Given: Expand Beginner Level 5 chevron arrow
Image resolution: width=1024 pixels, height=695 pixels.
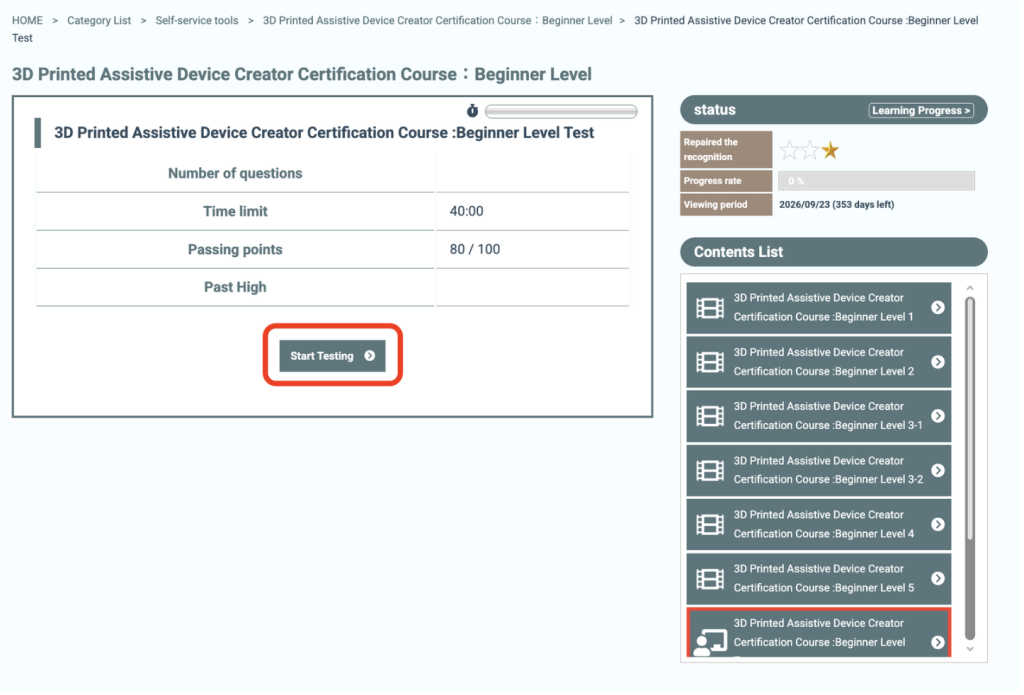Looking at the screenshot, I should tap(938, 578).
